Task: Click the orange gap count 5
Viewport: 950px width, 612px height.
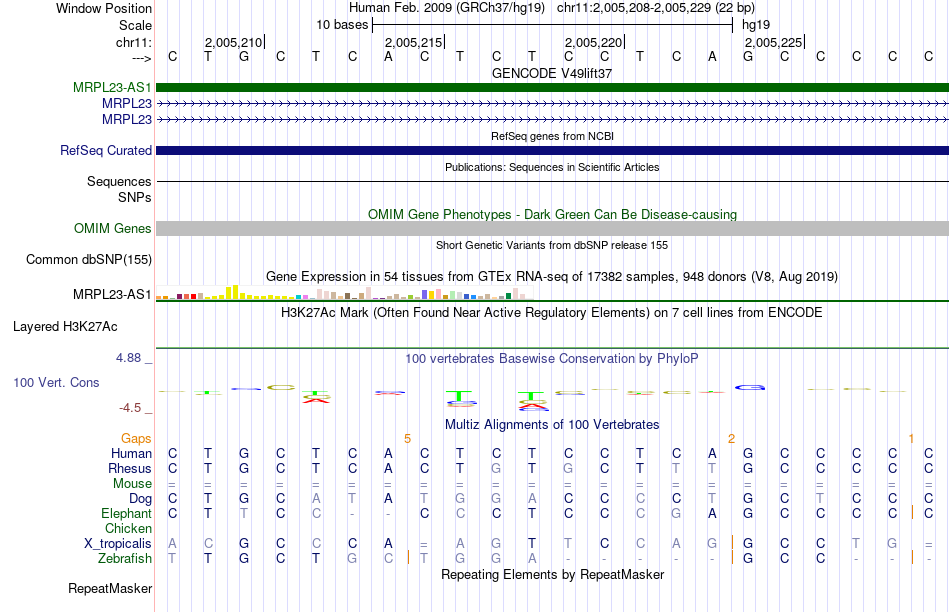Action: tap(407, 438)
